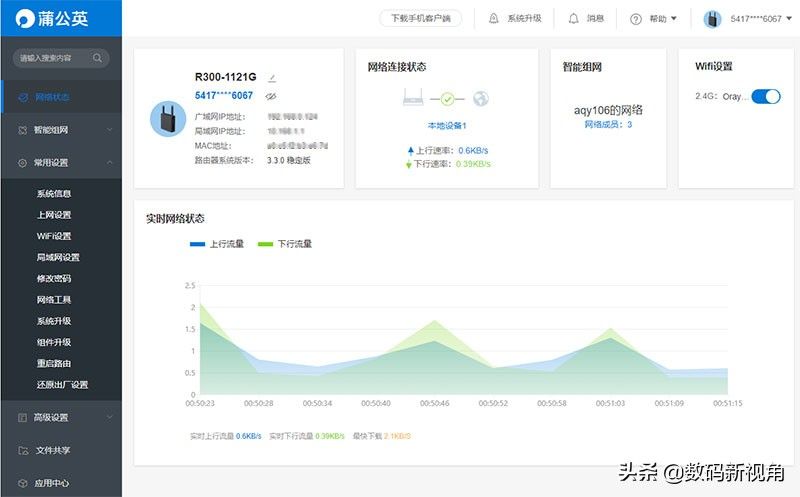Click the 文件共享 folder icon
800x497 pixels.
(x=23, y=450)
